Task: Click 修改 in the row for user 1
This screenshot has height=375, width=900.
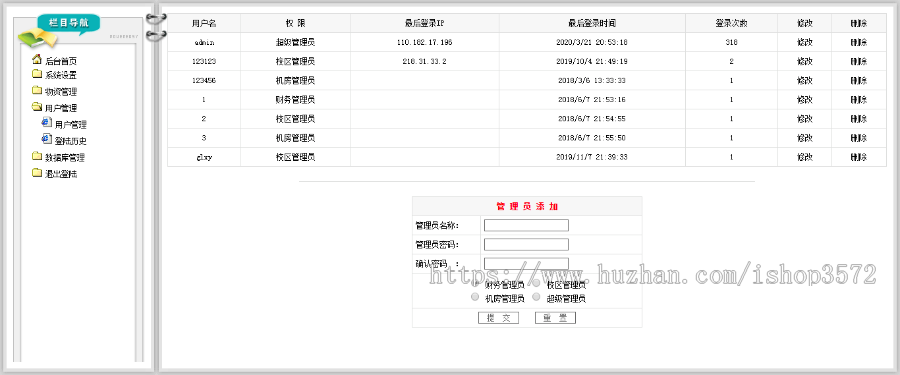Action: click(x=805, y=99)
